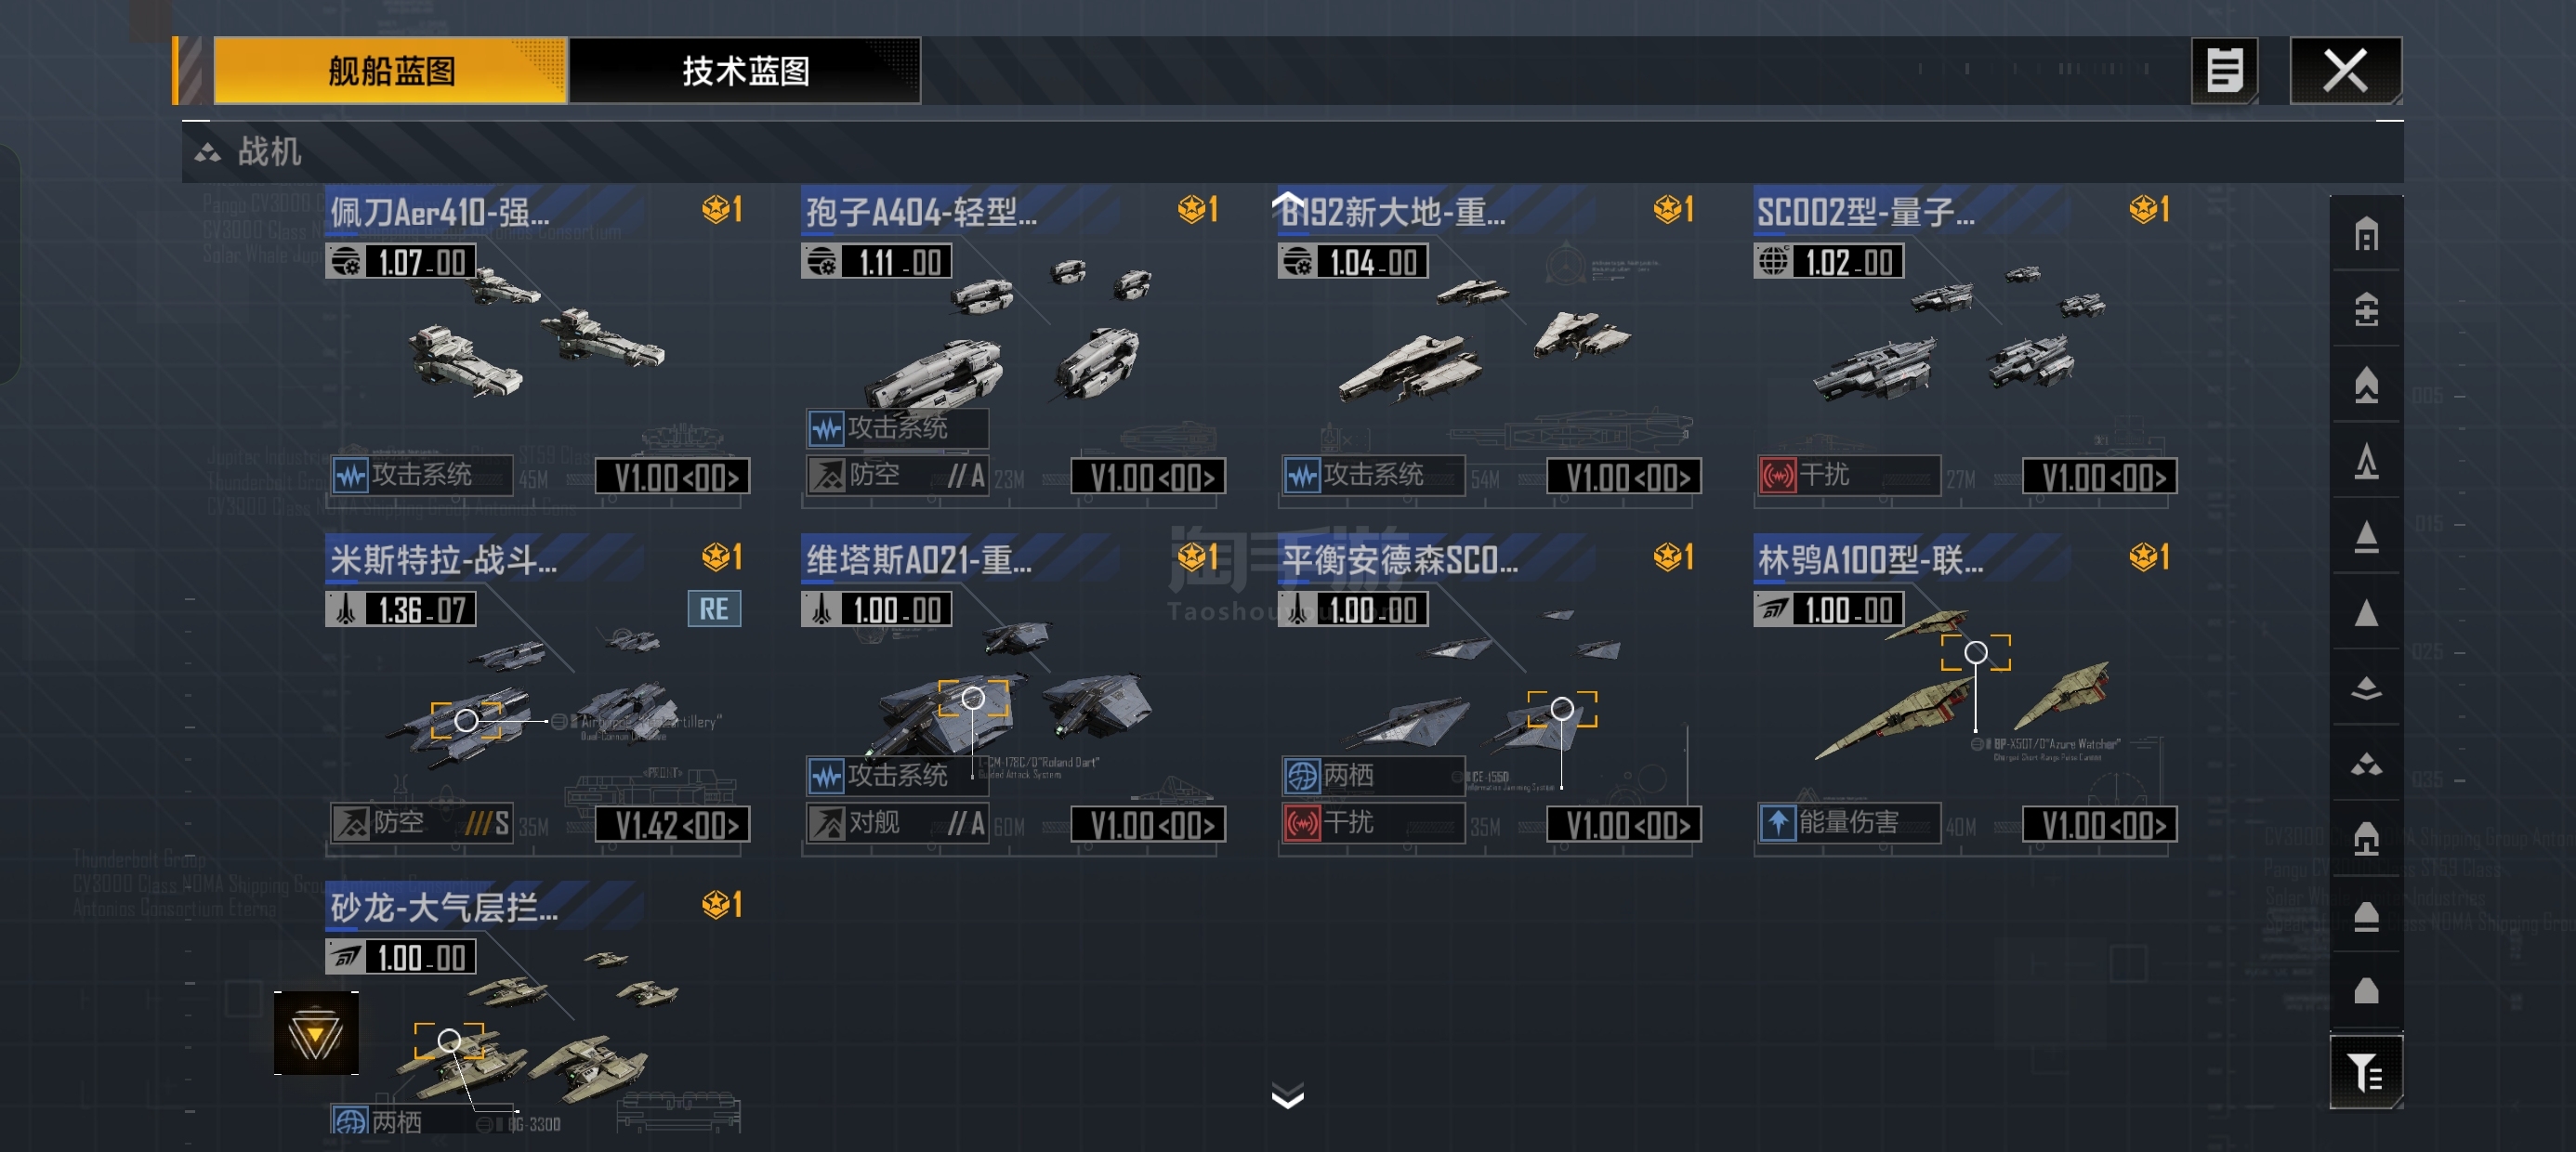Select the three-triangle fighter category sidebar icon
2576x1152 pixels.
tap(2366, 765)
